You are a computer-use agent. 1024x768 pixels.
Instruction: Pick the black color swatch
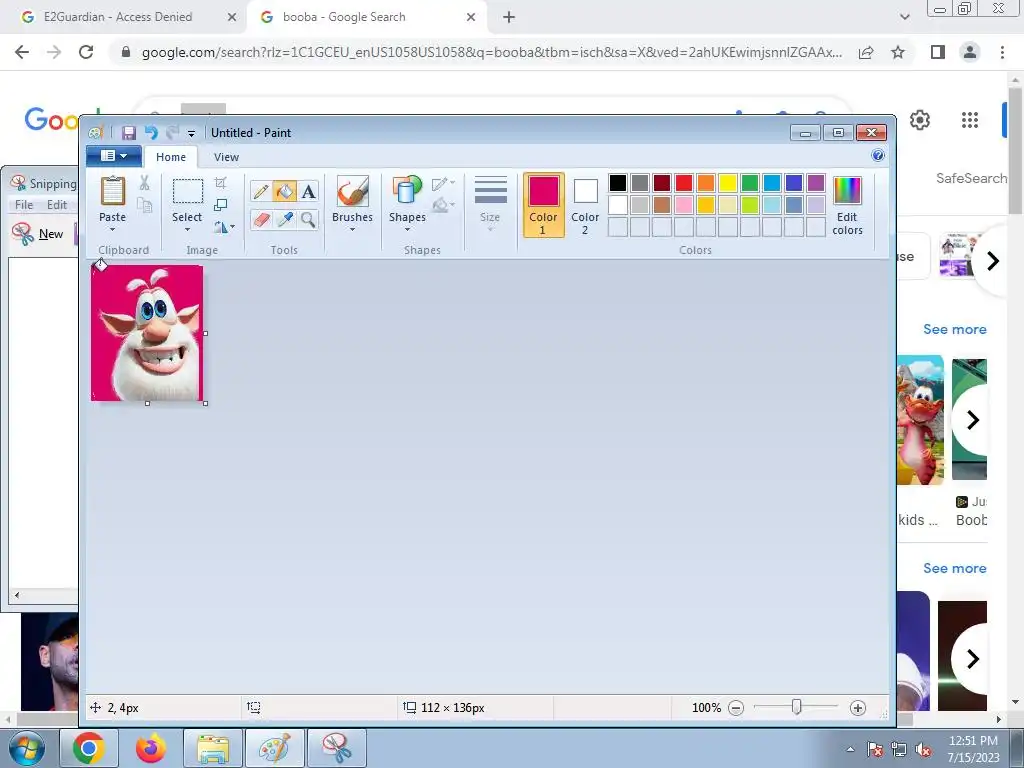coord(618,183)
